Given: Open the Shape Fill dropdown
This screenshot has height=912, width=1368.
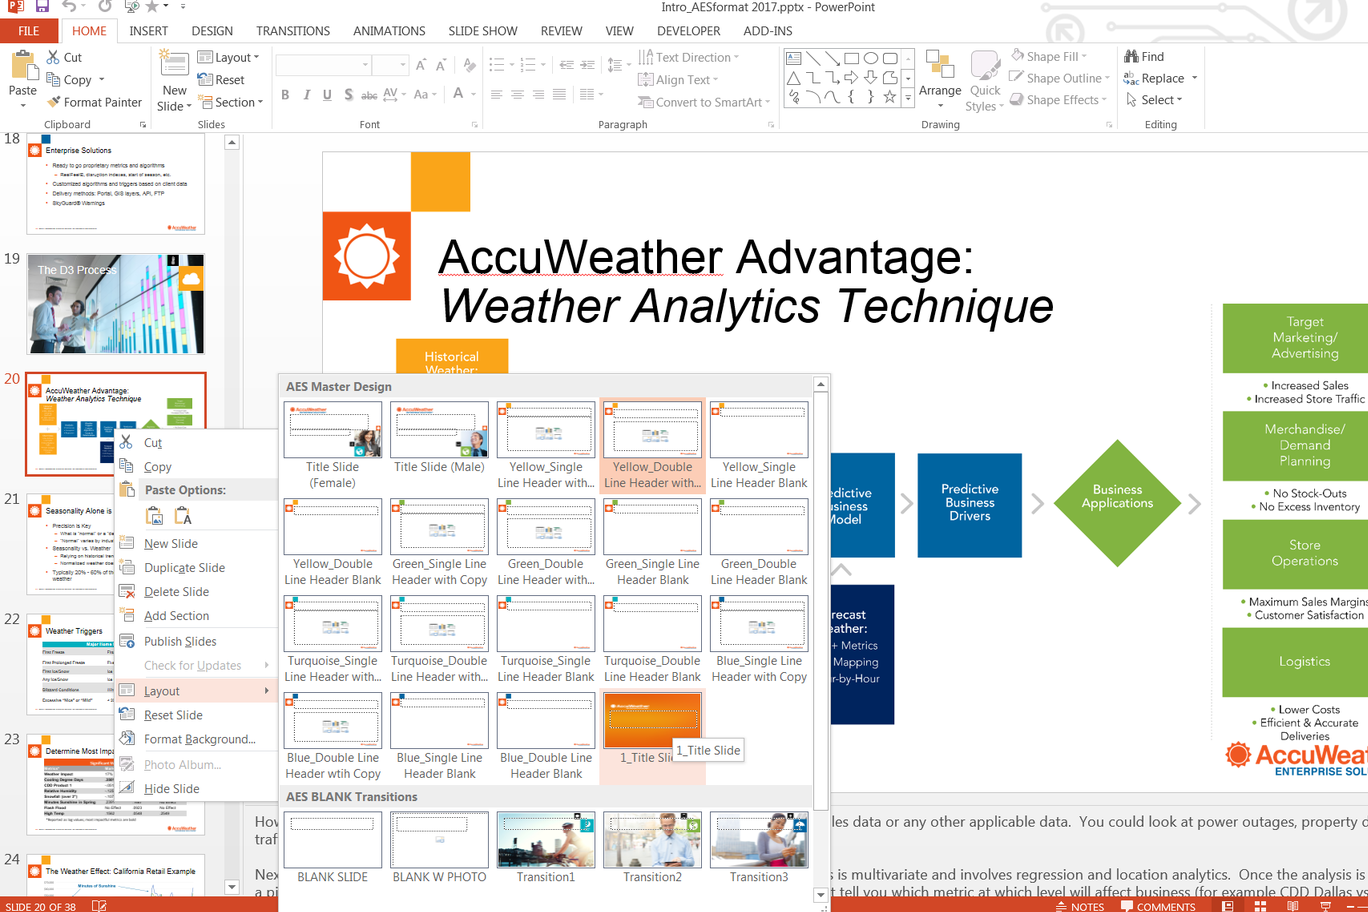Looking at the screenshot, I should (1049, 56).
